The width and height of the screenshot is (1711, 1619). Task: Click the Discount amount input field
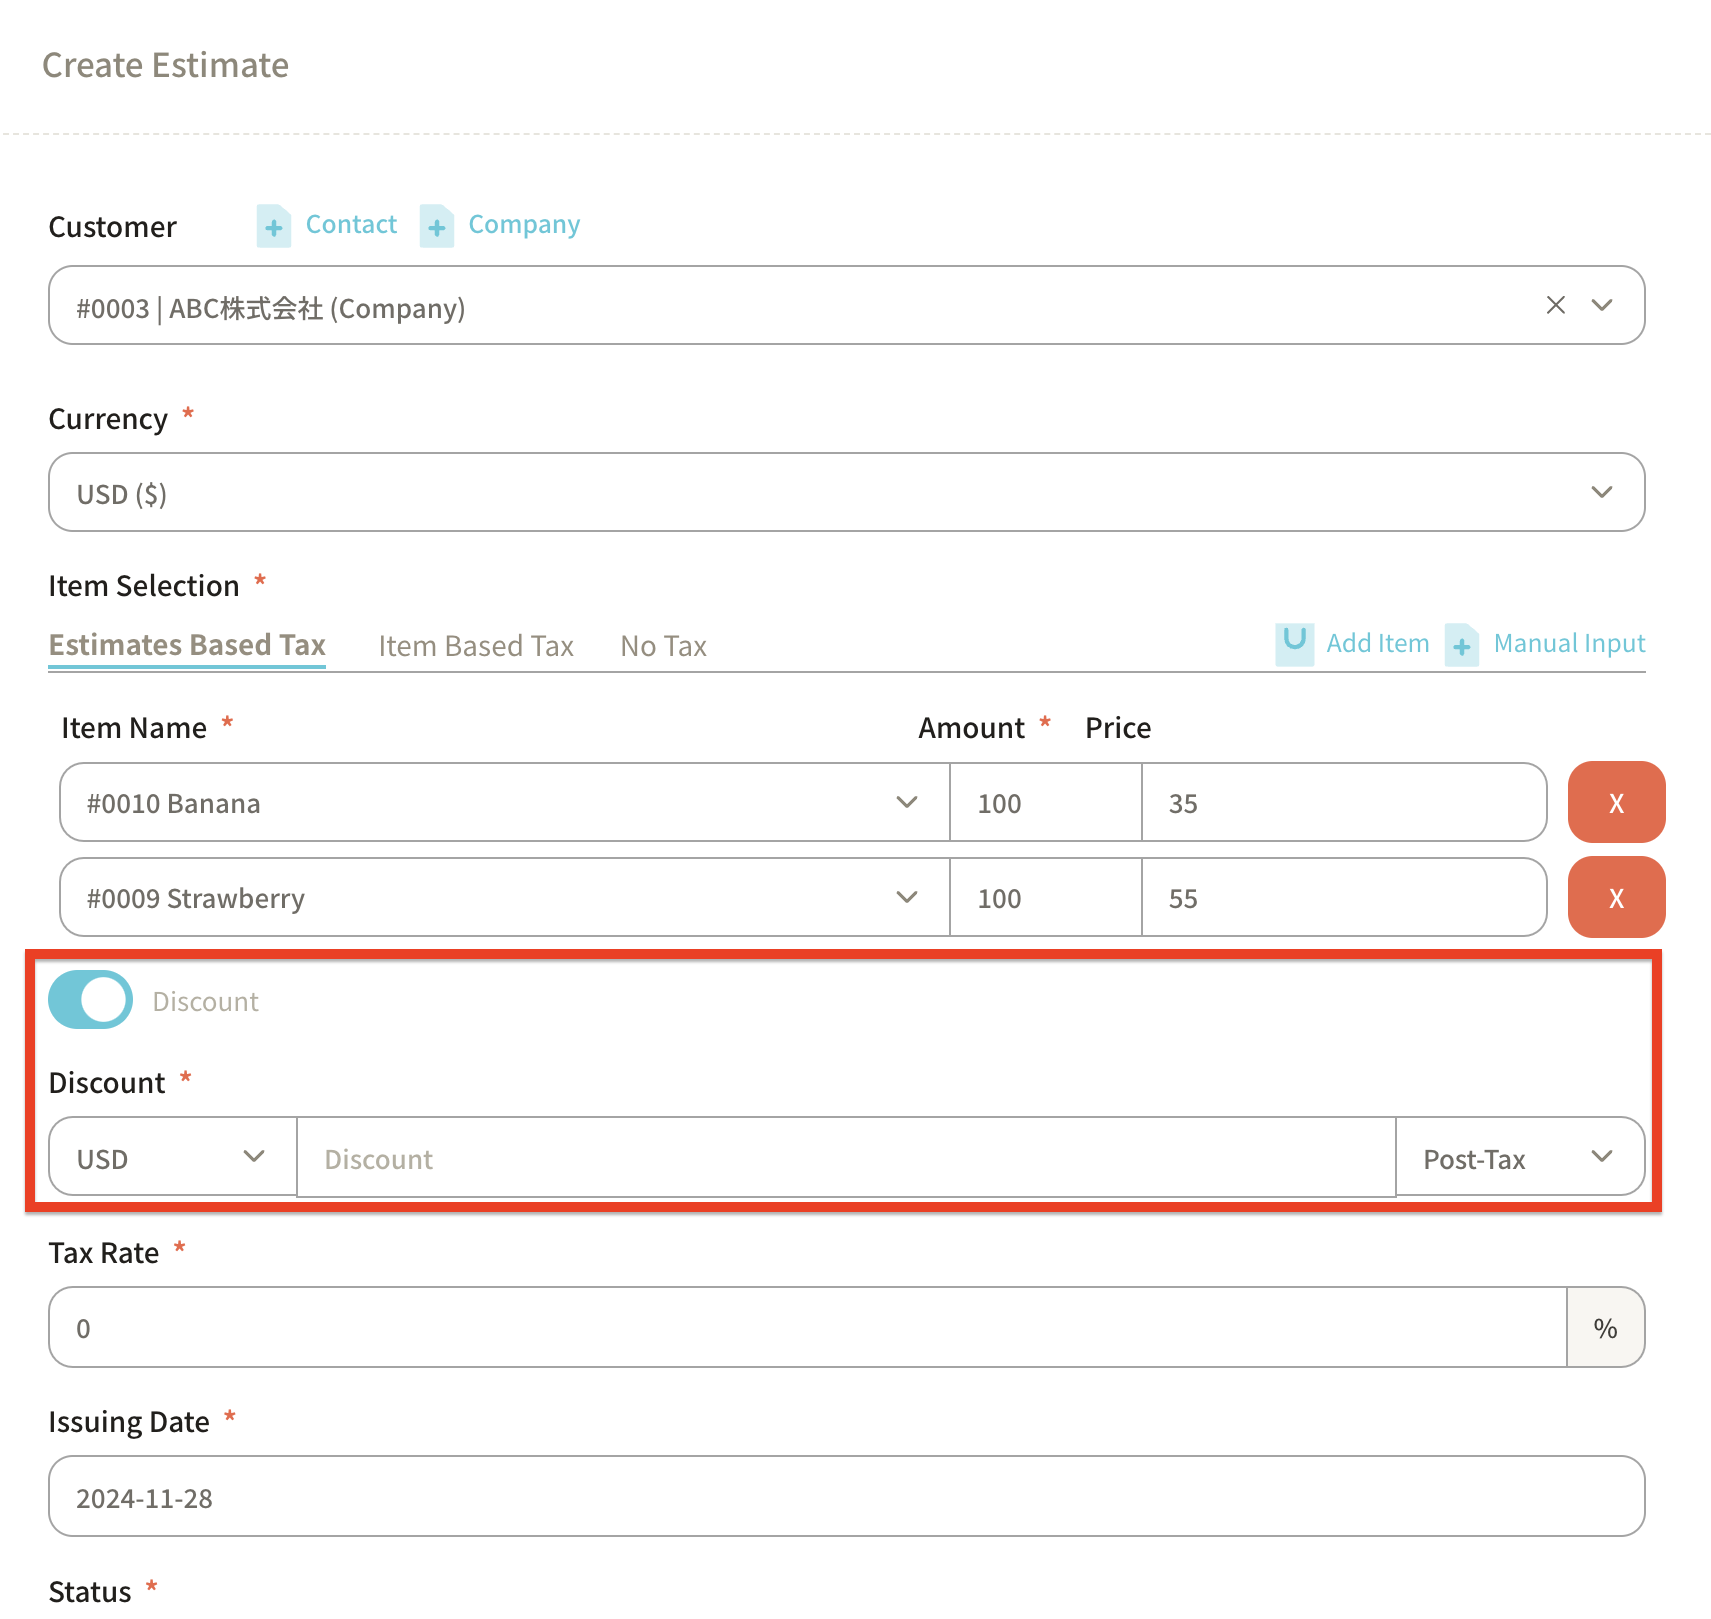(845, 1158)
